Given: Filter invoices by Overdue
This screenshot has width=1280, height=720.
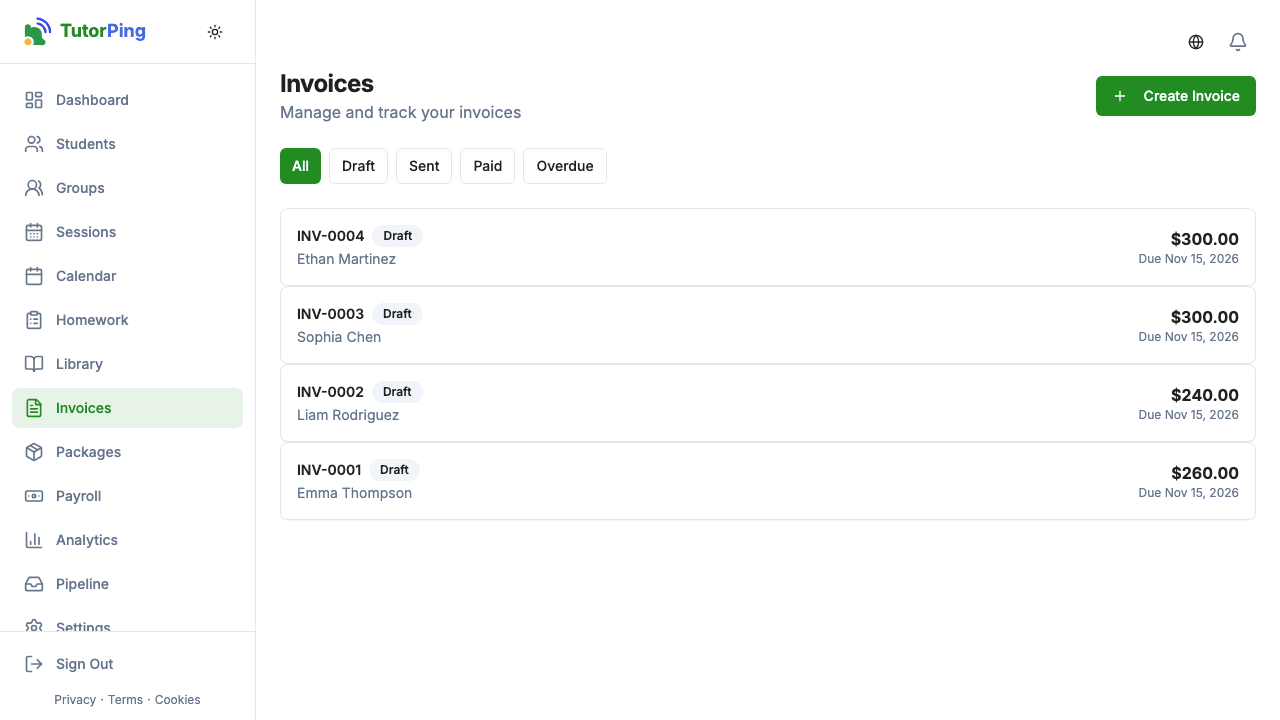Looking at the screenshot, I should pyautogui.click(x=565, y=166).
